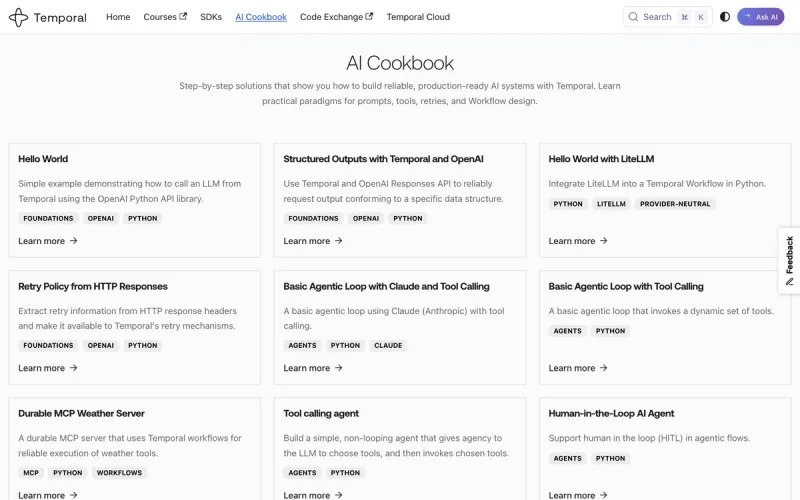Click PYTHON tag on Structured Outputs card
Viewport: 800px width, 500px height.
pyautogui.click(x=408, y=218)
